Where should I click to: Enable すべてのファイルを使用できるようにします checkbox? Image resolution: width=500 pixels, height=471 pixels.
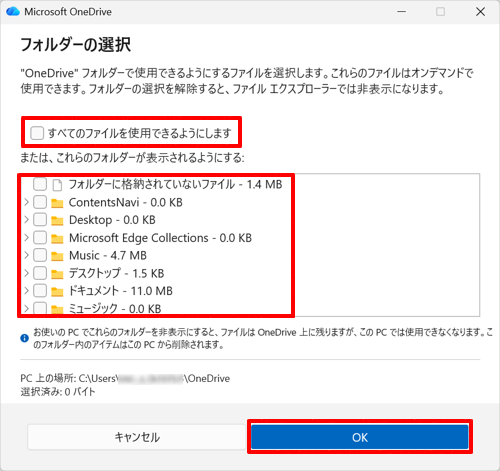click(37, 133)
